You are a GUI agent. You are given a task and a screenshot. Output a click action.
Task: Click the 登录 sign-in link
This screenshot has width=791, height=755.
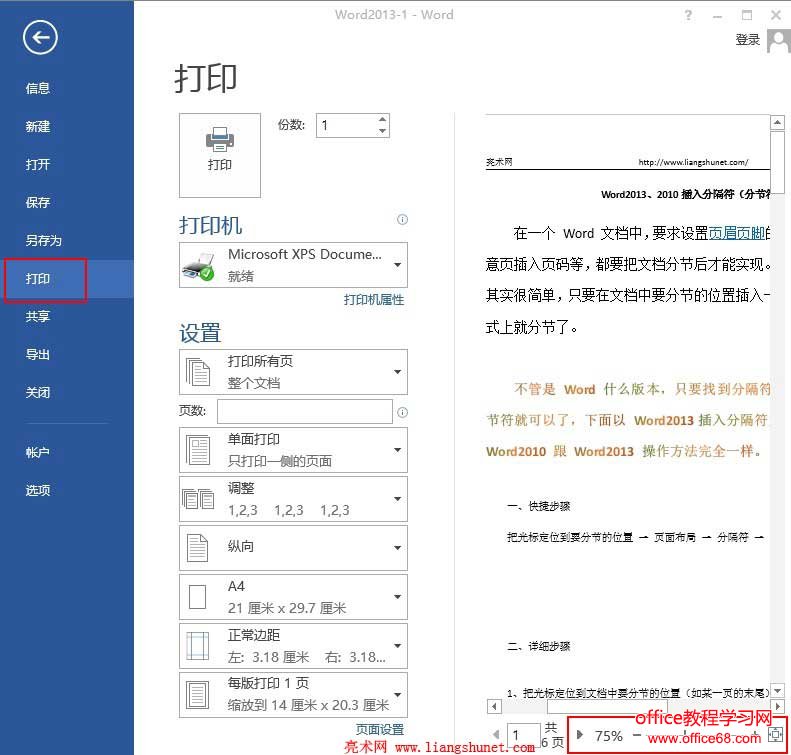point(748,40)
